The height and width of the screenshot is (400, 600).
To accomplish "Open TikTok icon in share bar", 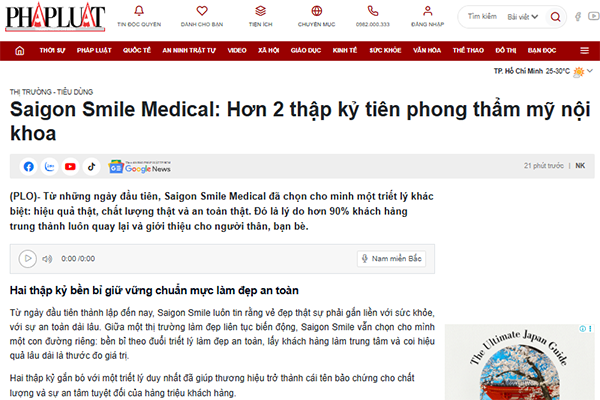I will (91, 167).
